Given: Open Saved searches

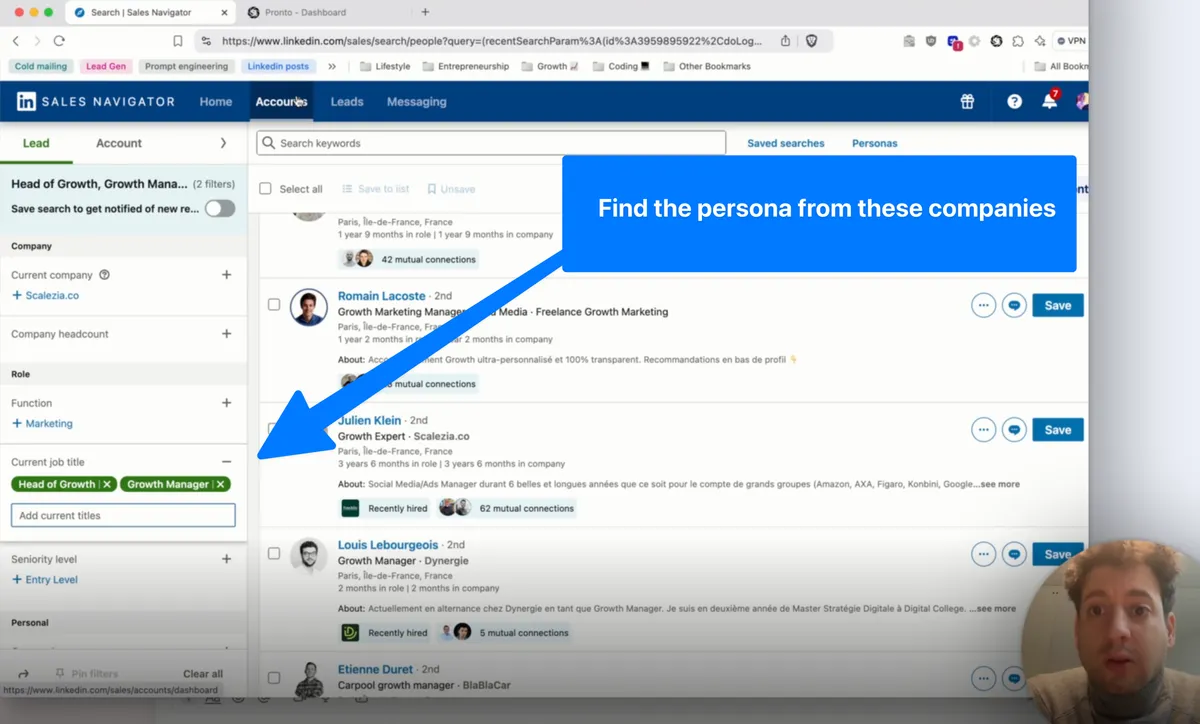Looking at the screenshot, I should point(786,143).
